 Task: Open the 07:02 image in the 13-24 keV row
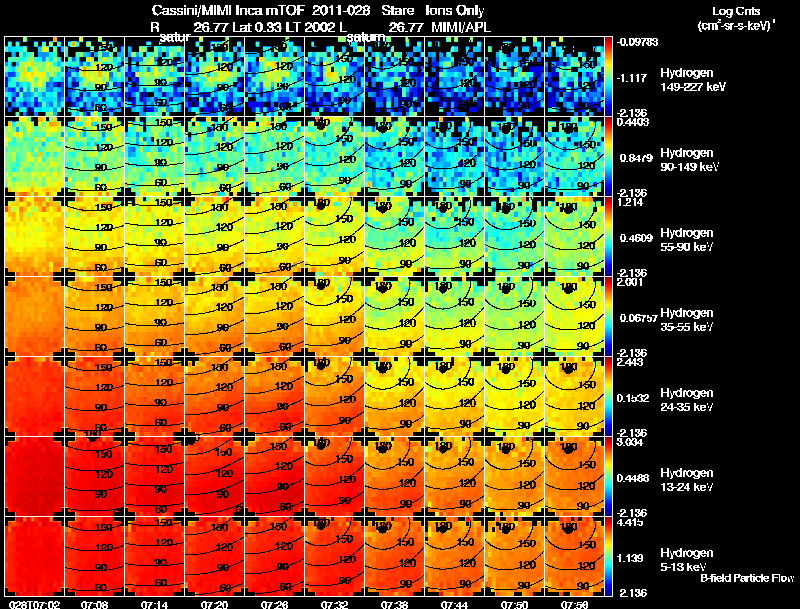35,476
